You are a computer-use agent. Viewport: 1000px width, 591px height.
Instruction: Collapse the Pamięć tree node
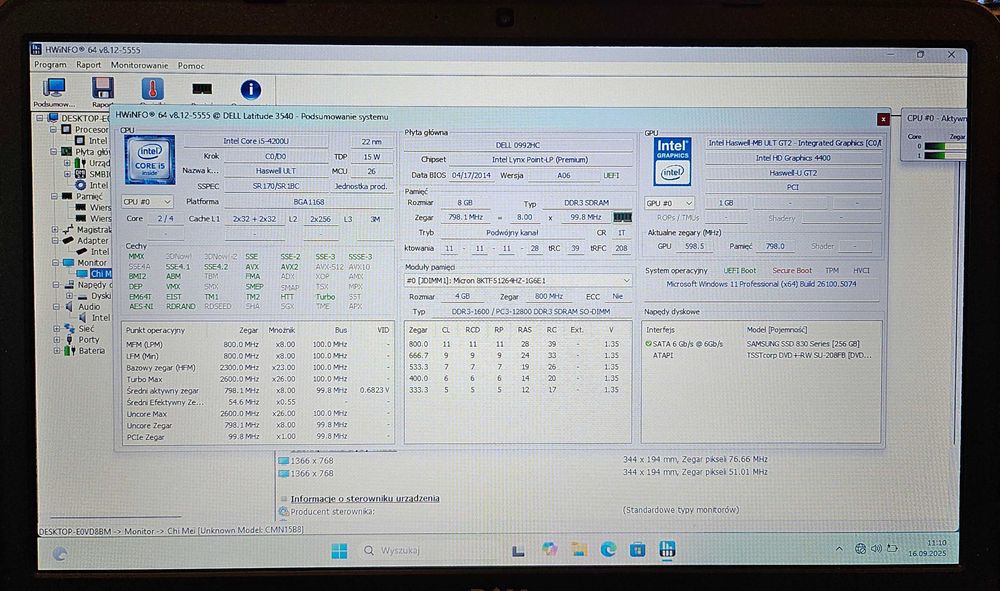point(54,196)
